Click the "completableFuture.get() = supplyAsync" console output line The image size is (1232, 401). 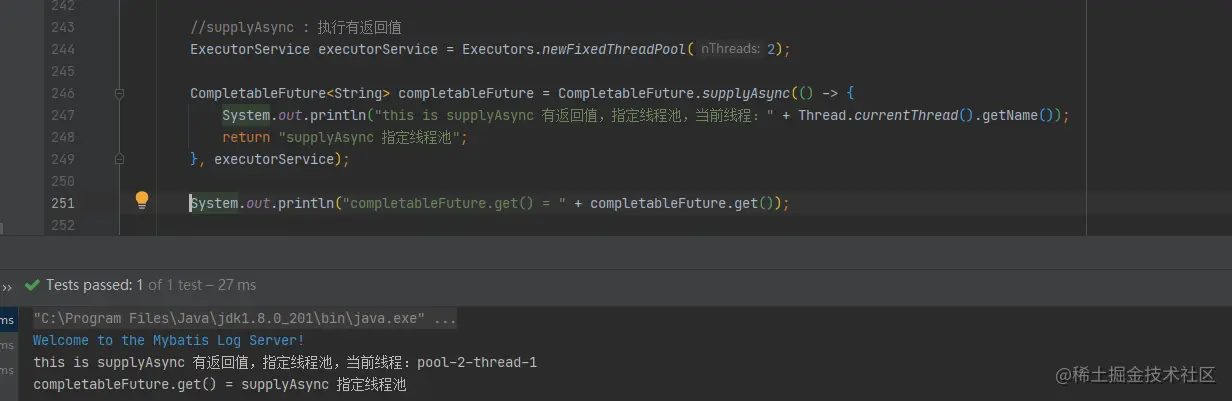click(220, 384)
